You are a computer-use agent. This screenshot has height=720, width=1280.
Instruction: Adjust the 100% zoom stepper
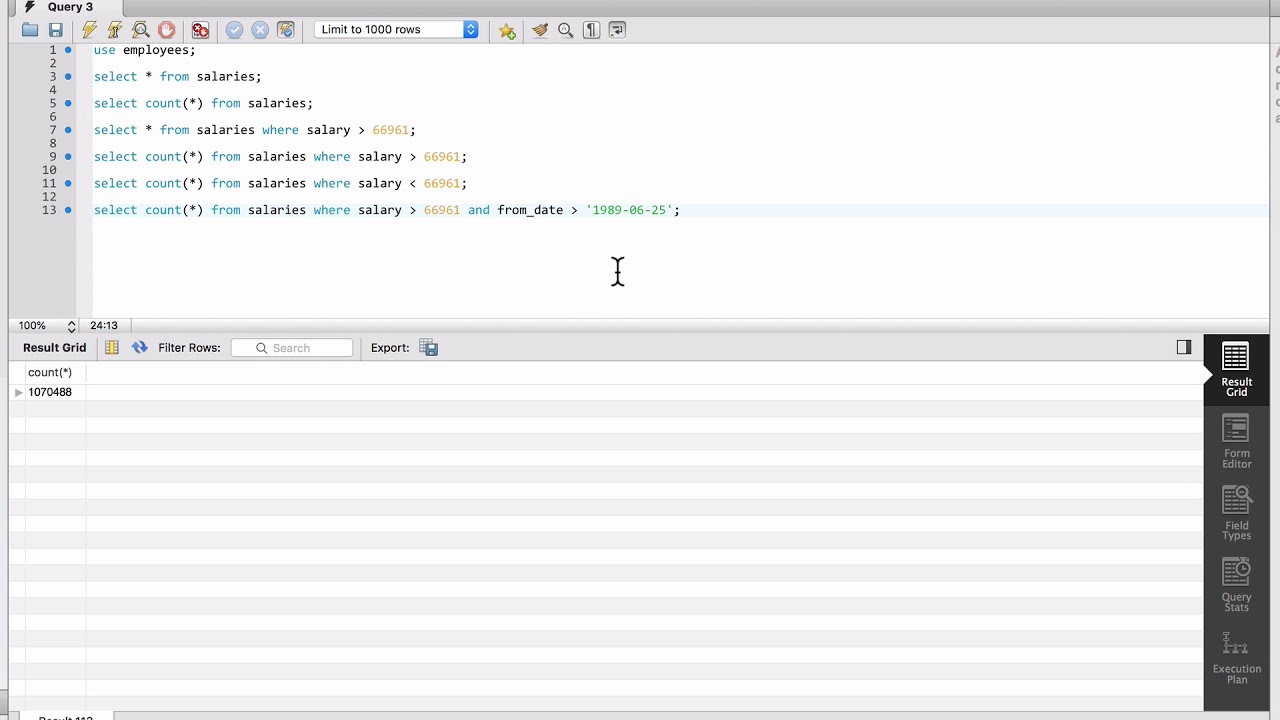(x=71, y=326)
